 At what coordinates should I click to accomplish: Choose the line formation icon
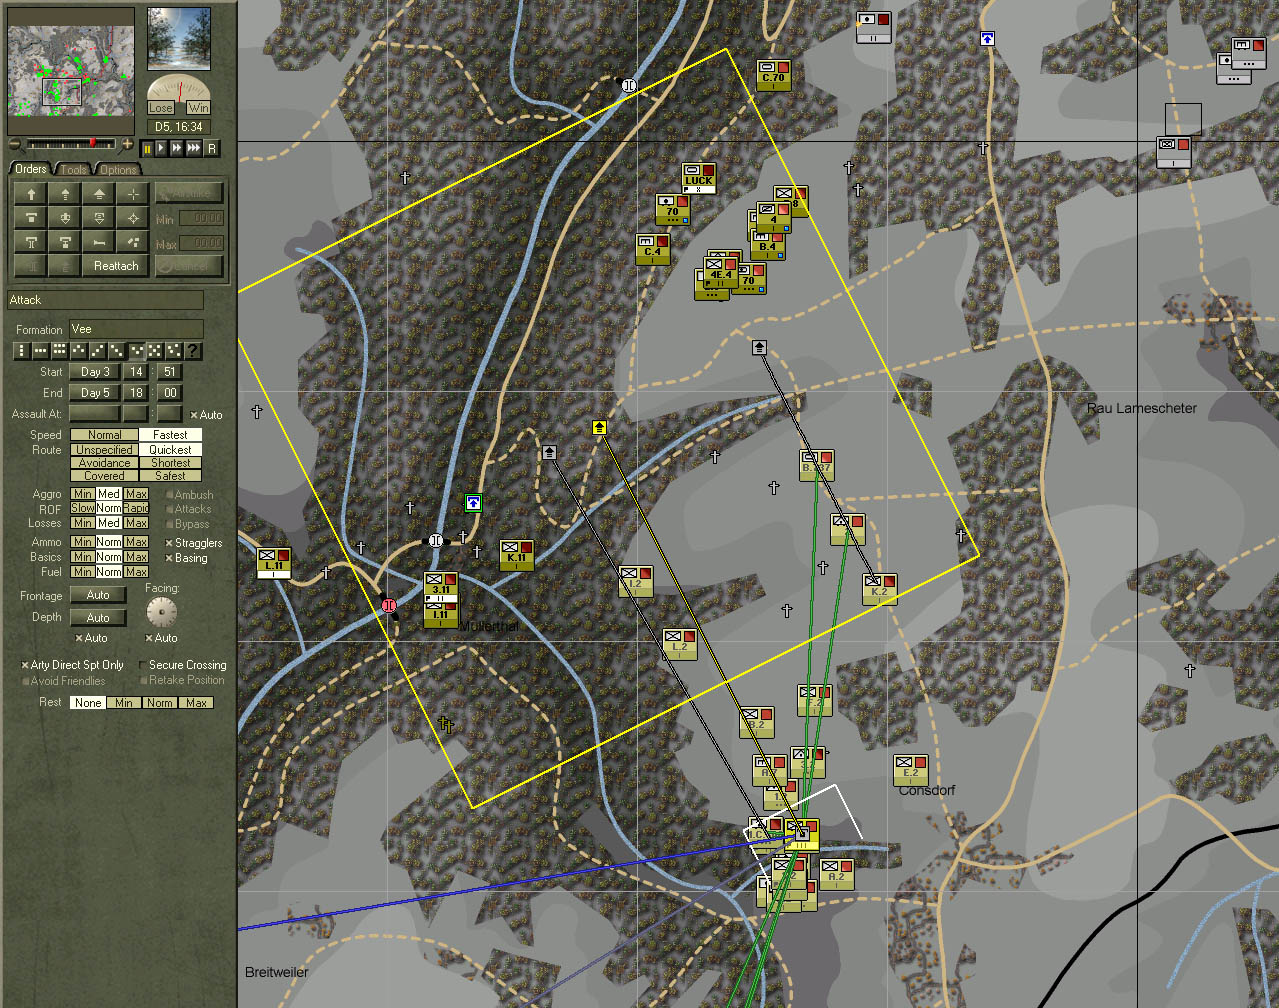click(x=41, y=351)
